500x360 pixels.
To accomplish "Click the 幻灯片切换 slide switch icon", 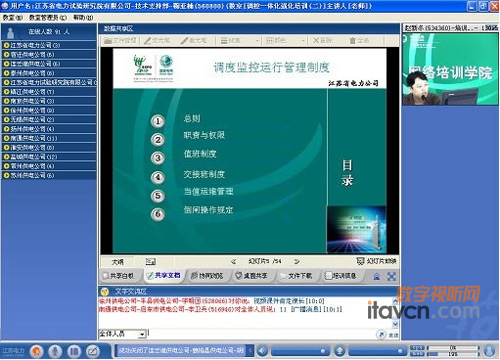I will [x=360, y=261].
